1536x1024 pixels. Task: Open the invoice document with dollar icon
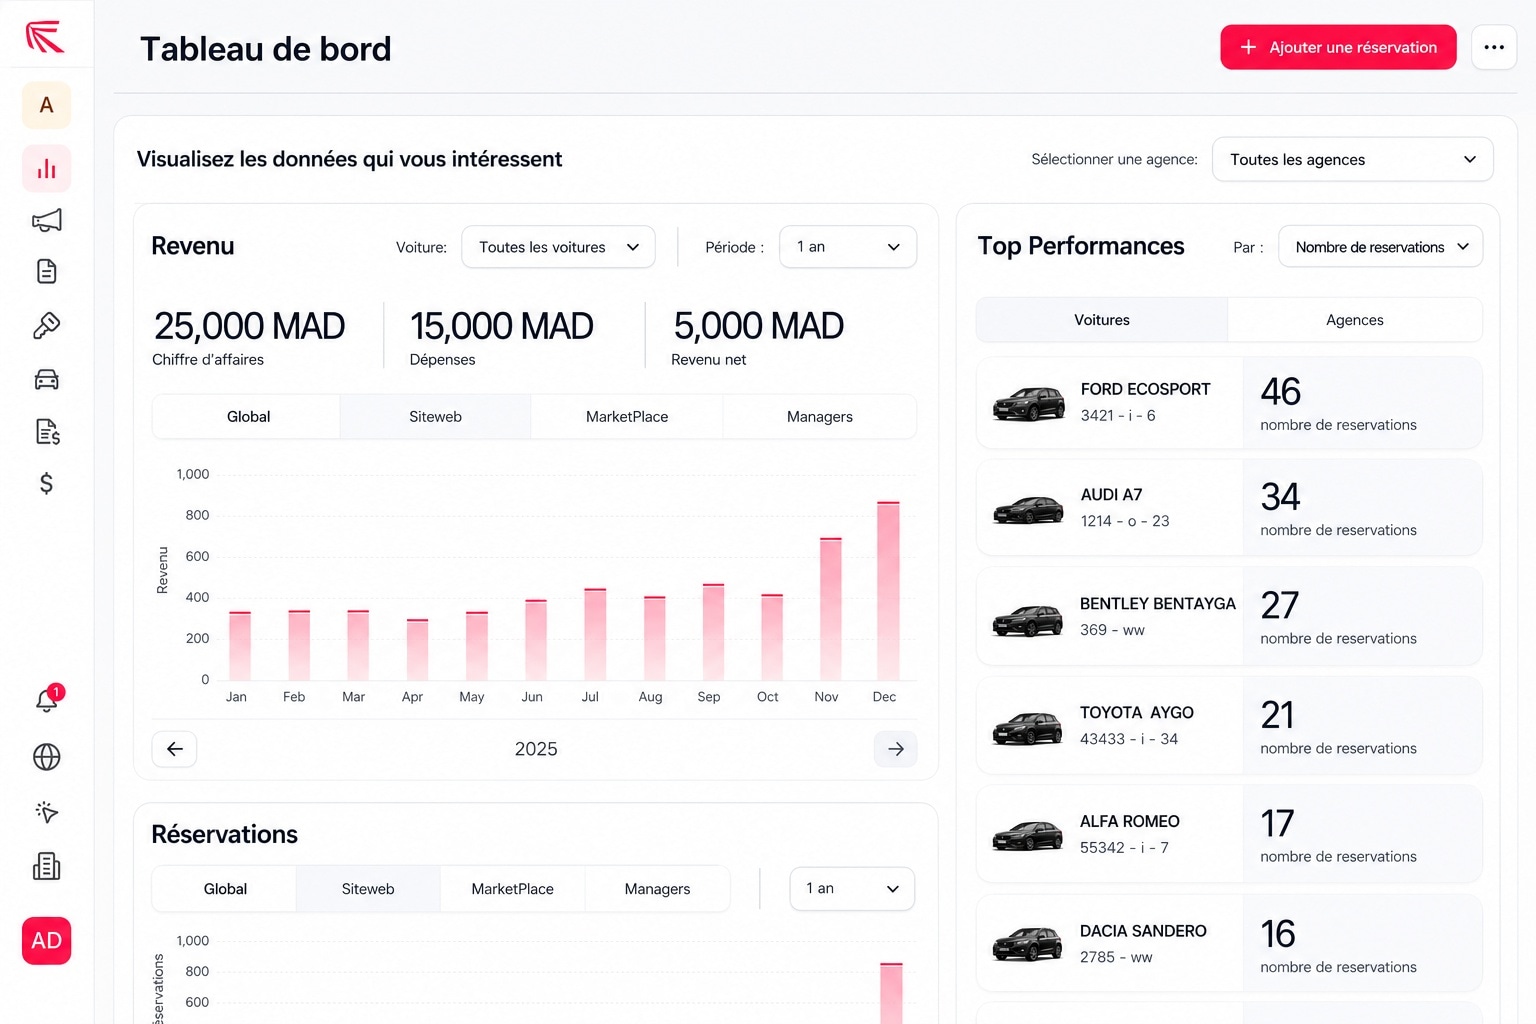(47, 432)
